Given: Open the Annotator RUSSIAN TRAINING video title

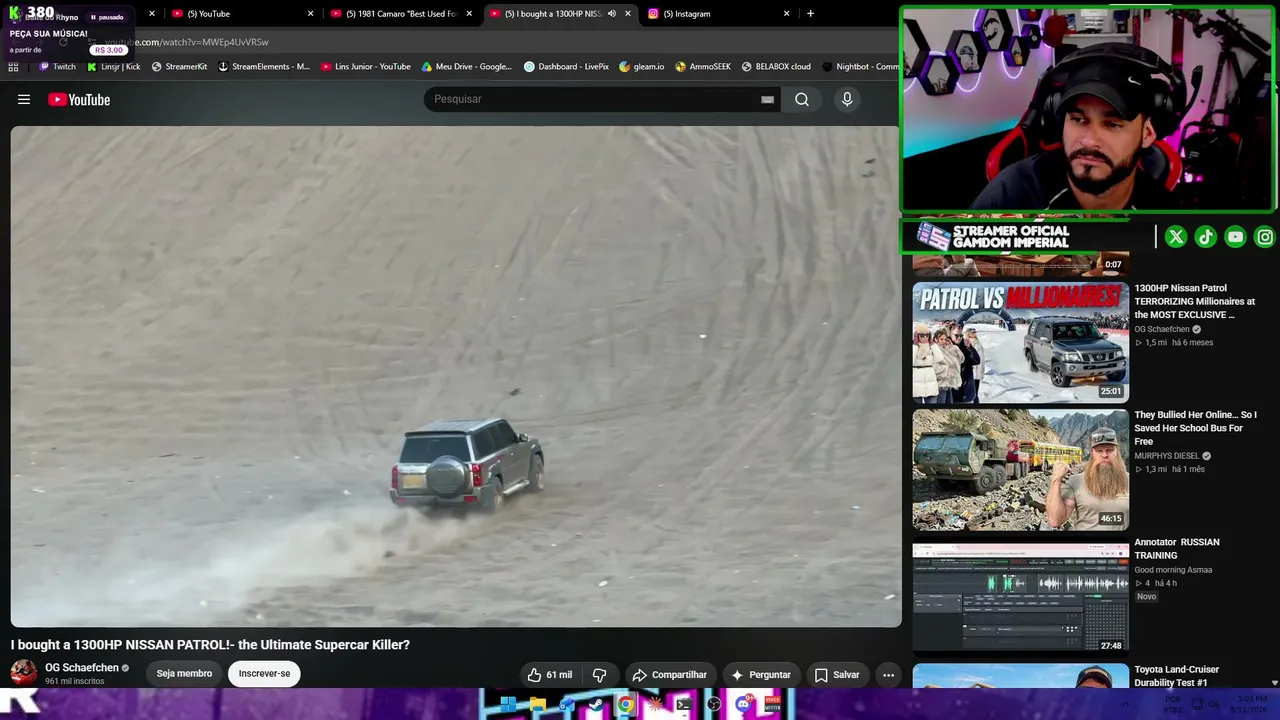Looking at the screenshot, I should [1177, 549].
